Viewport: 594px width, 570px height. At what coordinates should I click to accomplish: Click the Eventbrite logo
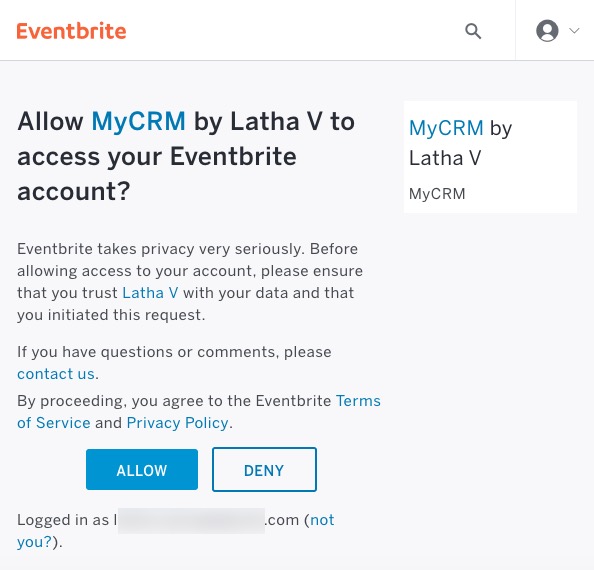pos(71,31)
